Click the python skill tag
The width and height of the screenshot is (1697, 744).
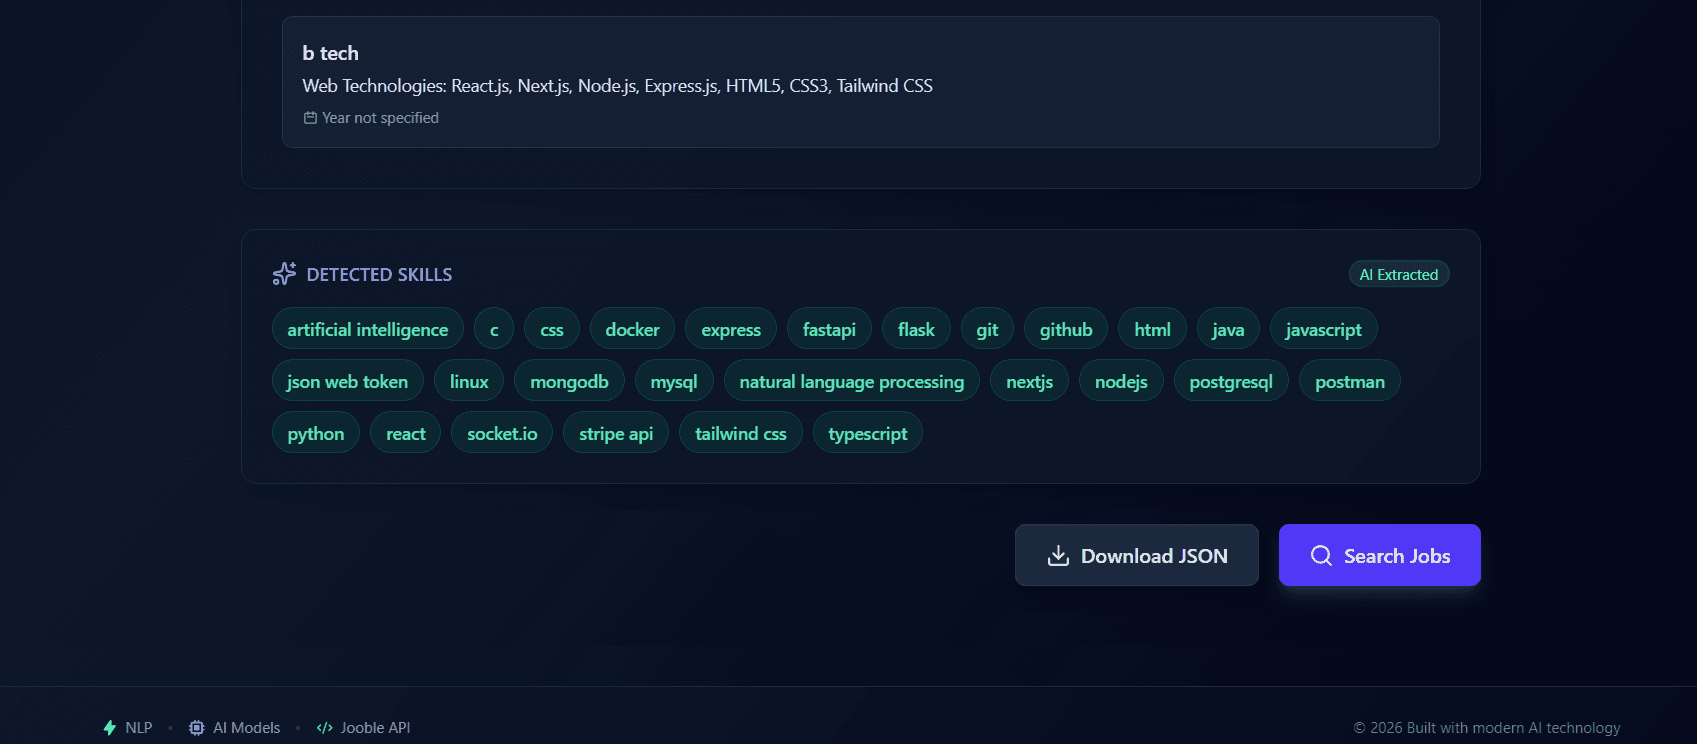[x=315, y=434]
